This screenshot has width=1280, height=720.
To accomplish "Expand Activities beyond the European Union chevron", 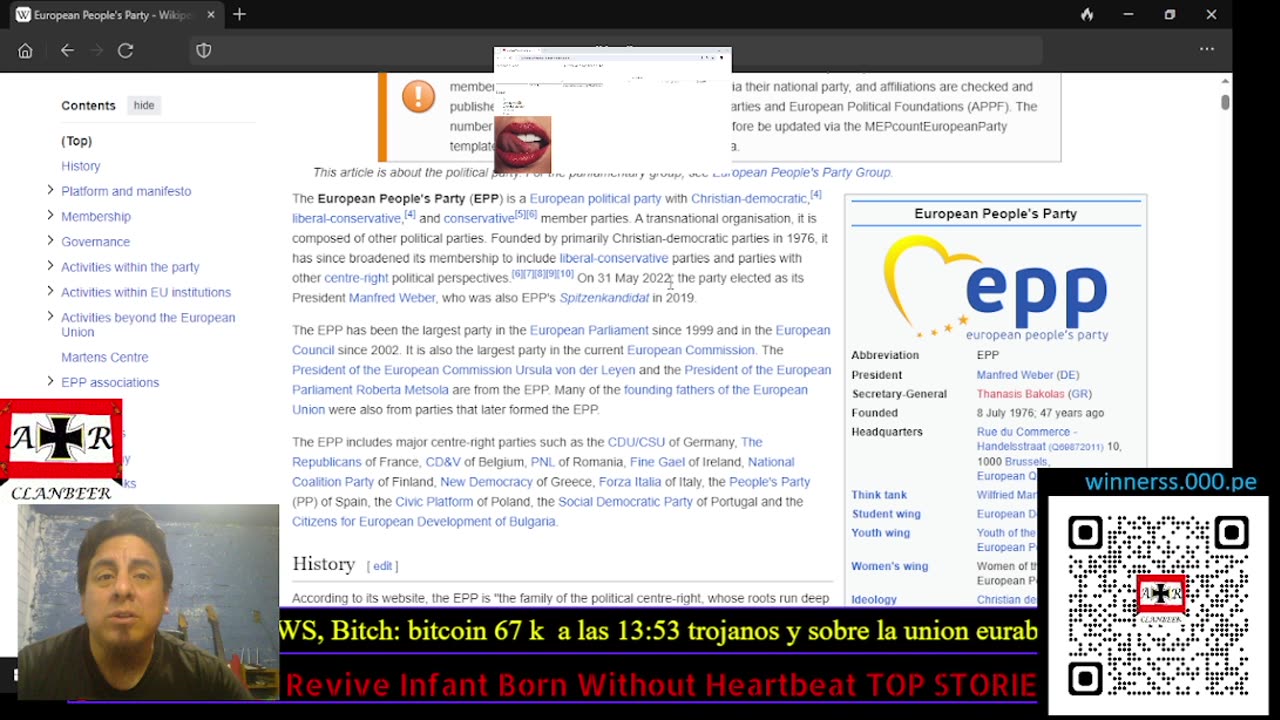I will click(50, 316).
